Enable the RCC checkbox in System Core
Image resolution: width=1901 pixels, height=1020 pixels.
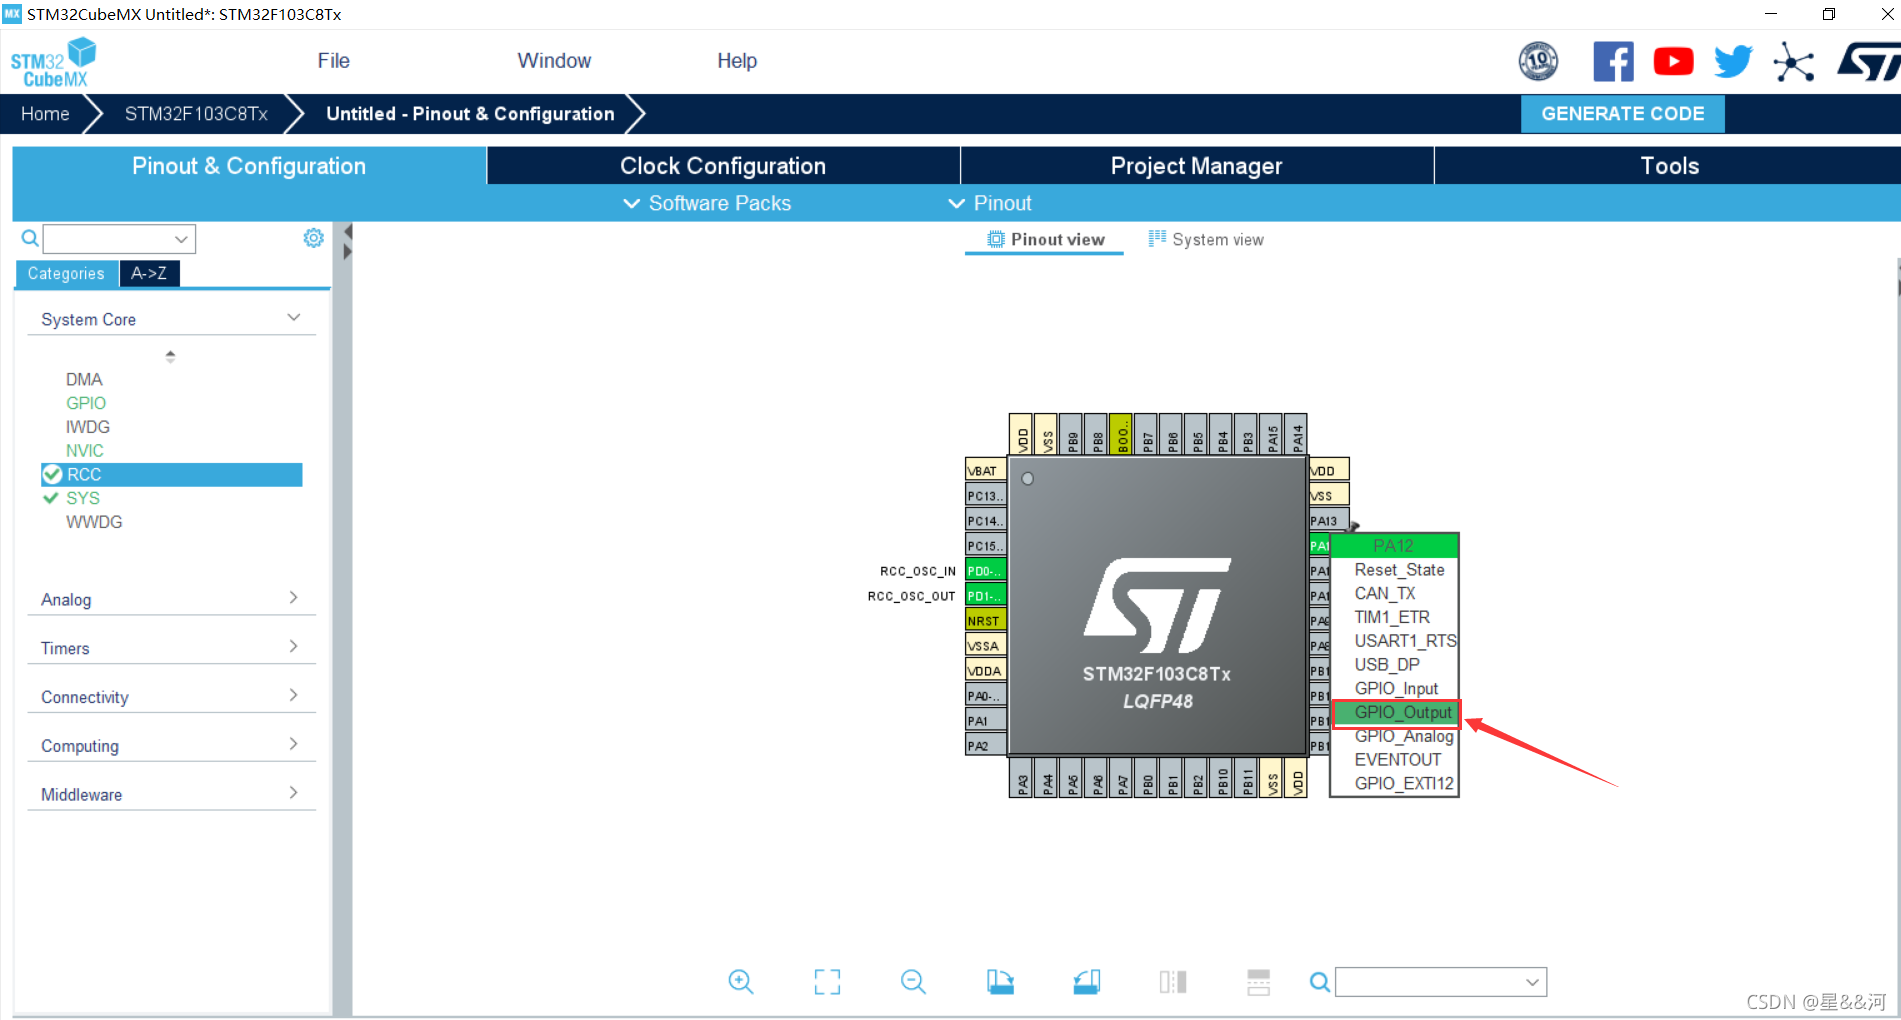(x=52, y=474)
